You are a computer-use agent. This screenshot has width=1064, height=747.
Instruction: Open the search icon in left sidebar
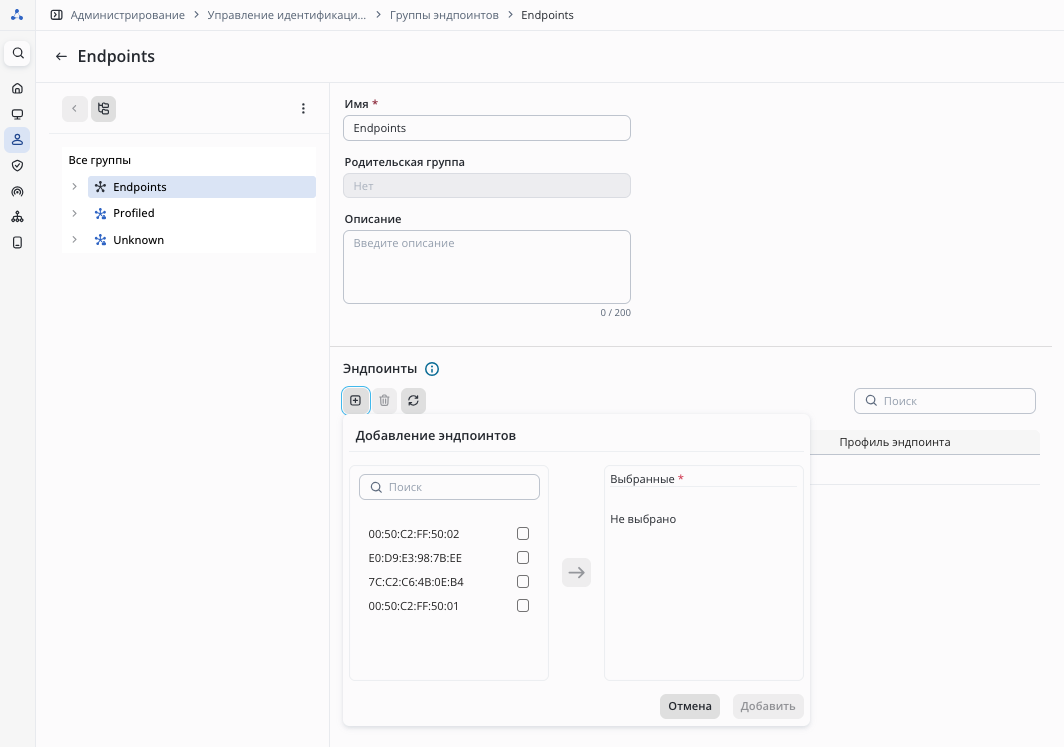[17, 53]
